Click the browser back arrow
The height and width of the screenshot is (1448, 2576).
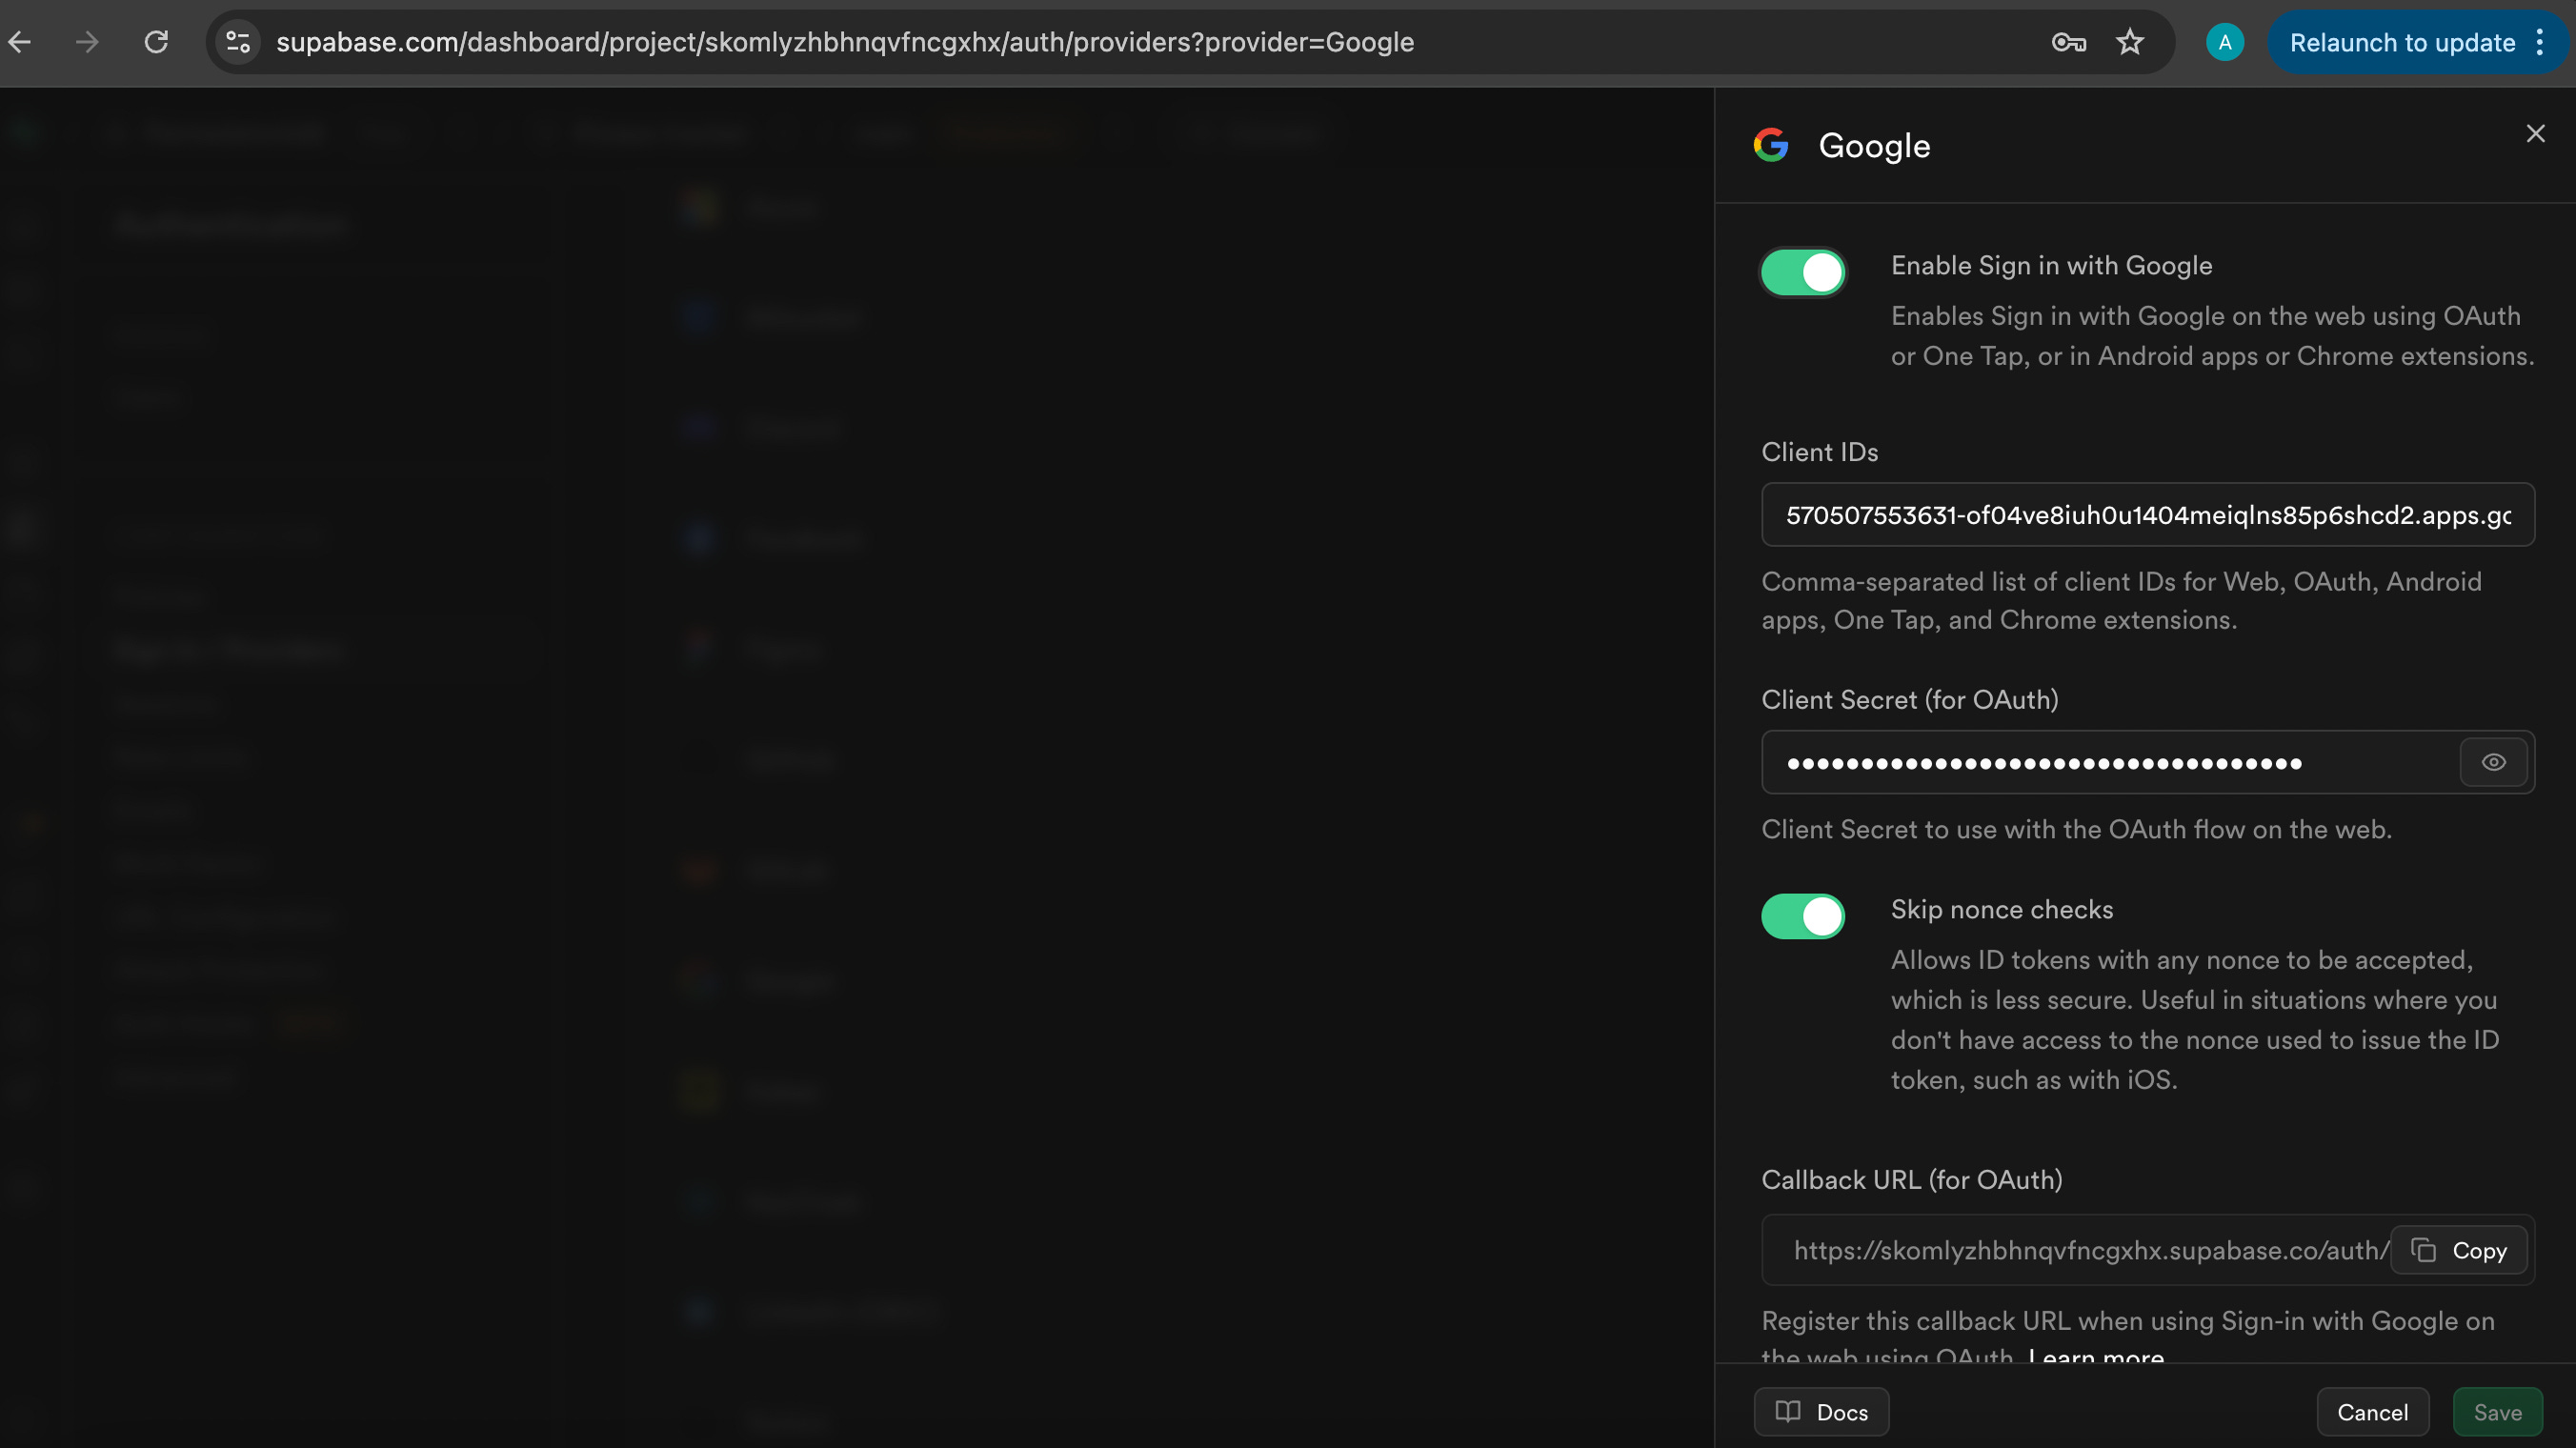point(20,42)
